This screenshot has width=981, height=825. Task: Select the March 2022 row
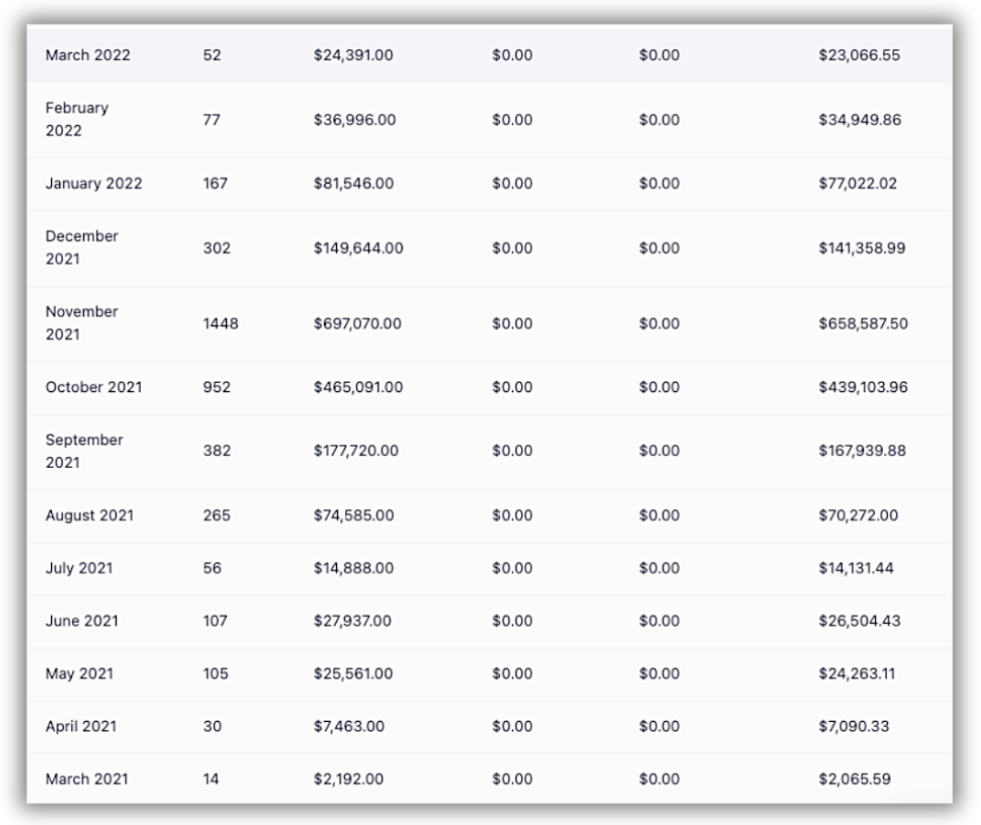click(489, 55)
